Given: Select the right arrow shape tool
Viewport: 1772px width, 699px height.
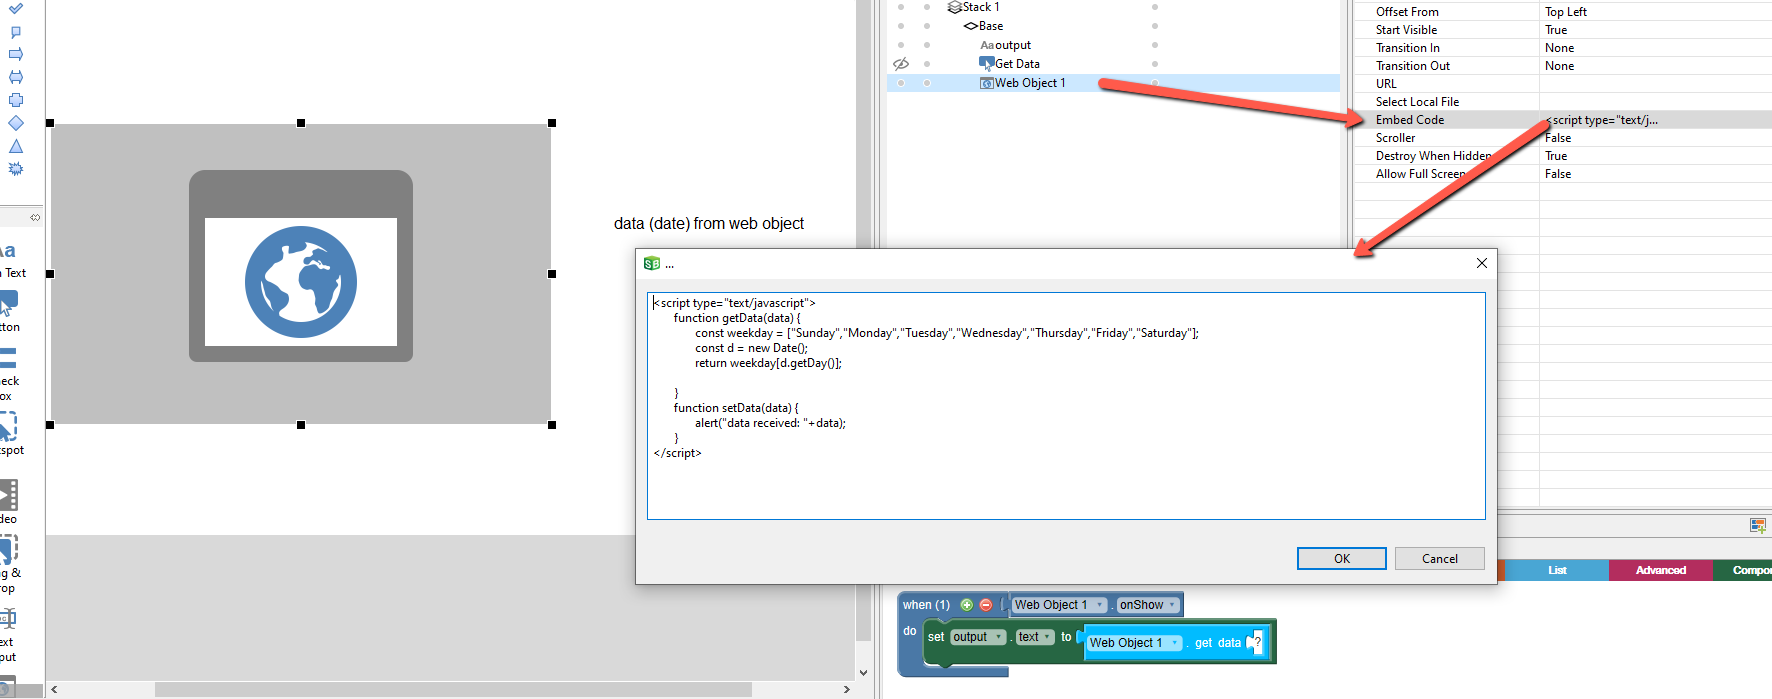Looking at the screenshot, I should [16, 54].
